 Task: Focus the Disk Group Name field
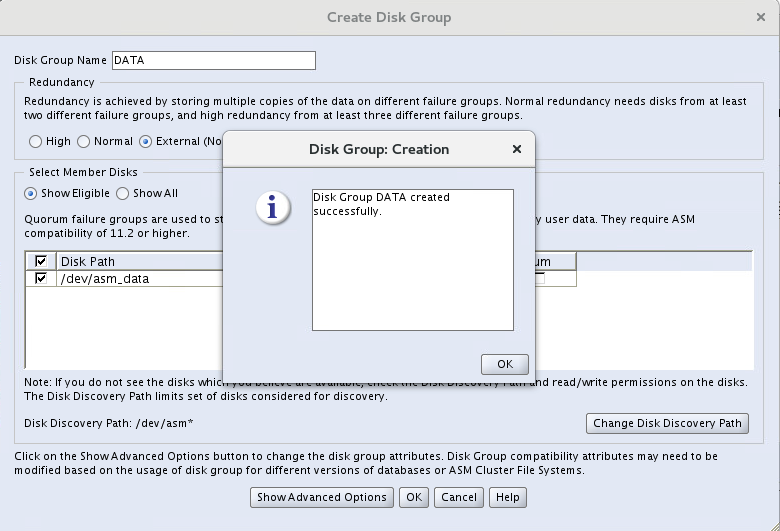pos(214,60)
